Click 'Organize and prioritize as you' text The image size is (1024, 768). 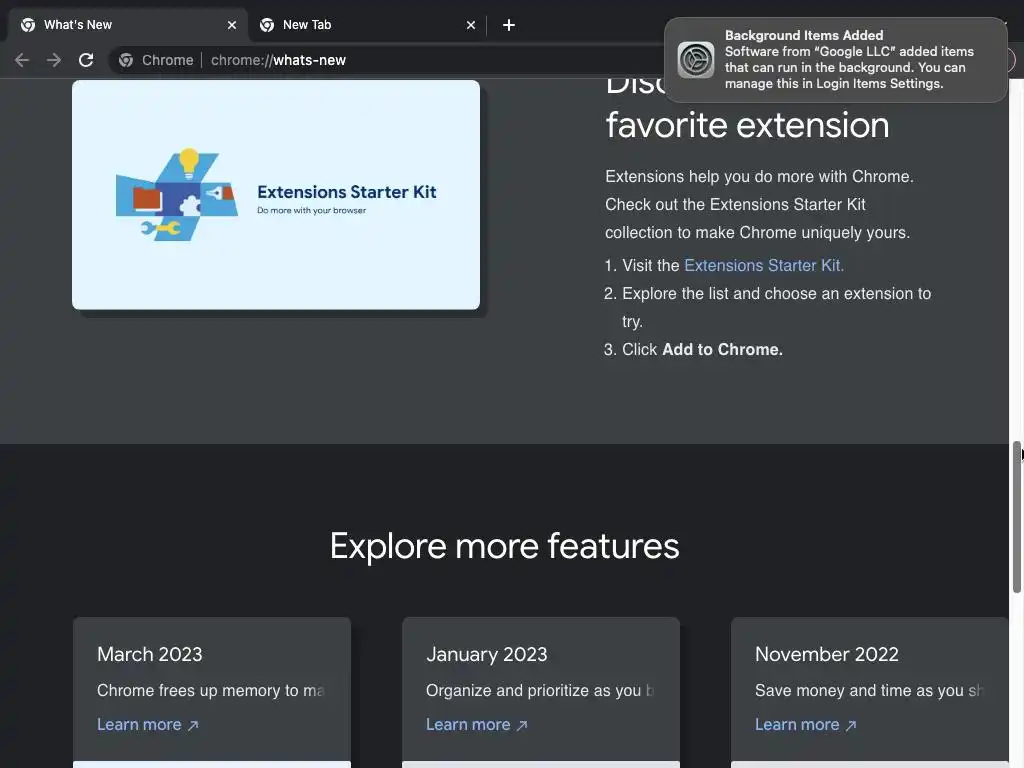[x=539, y=690]
